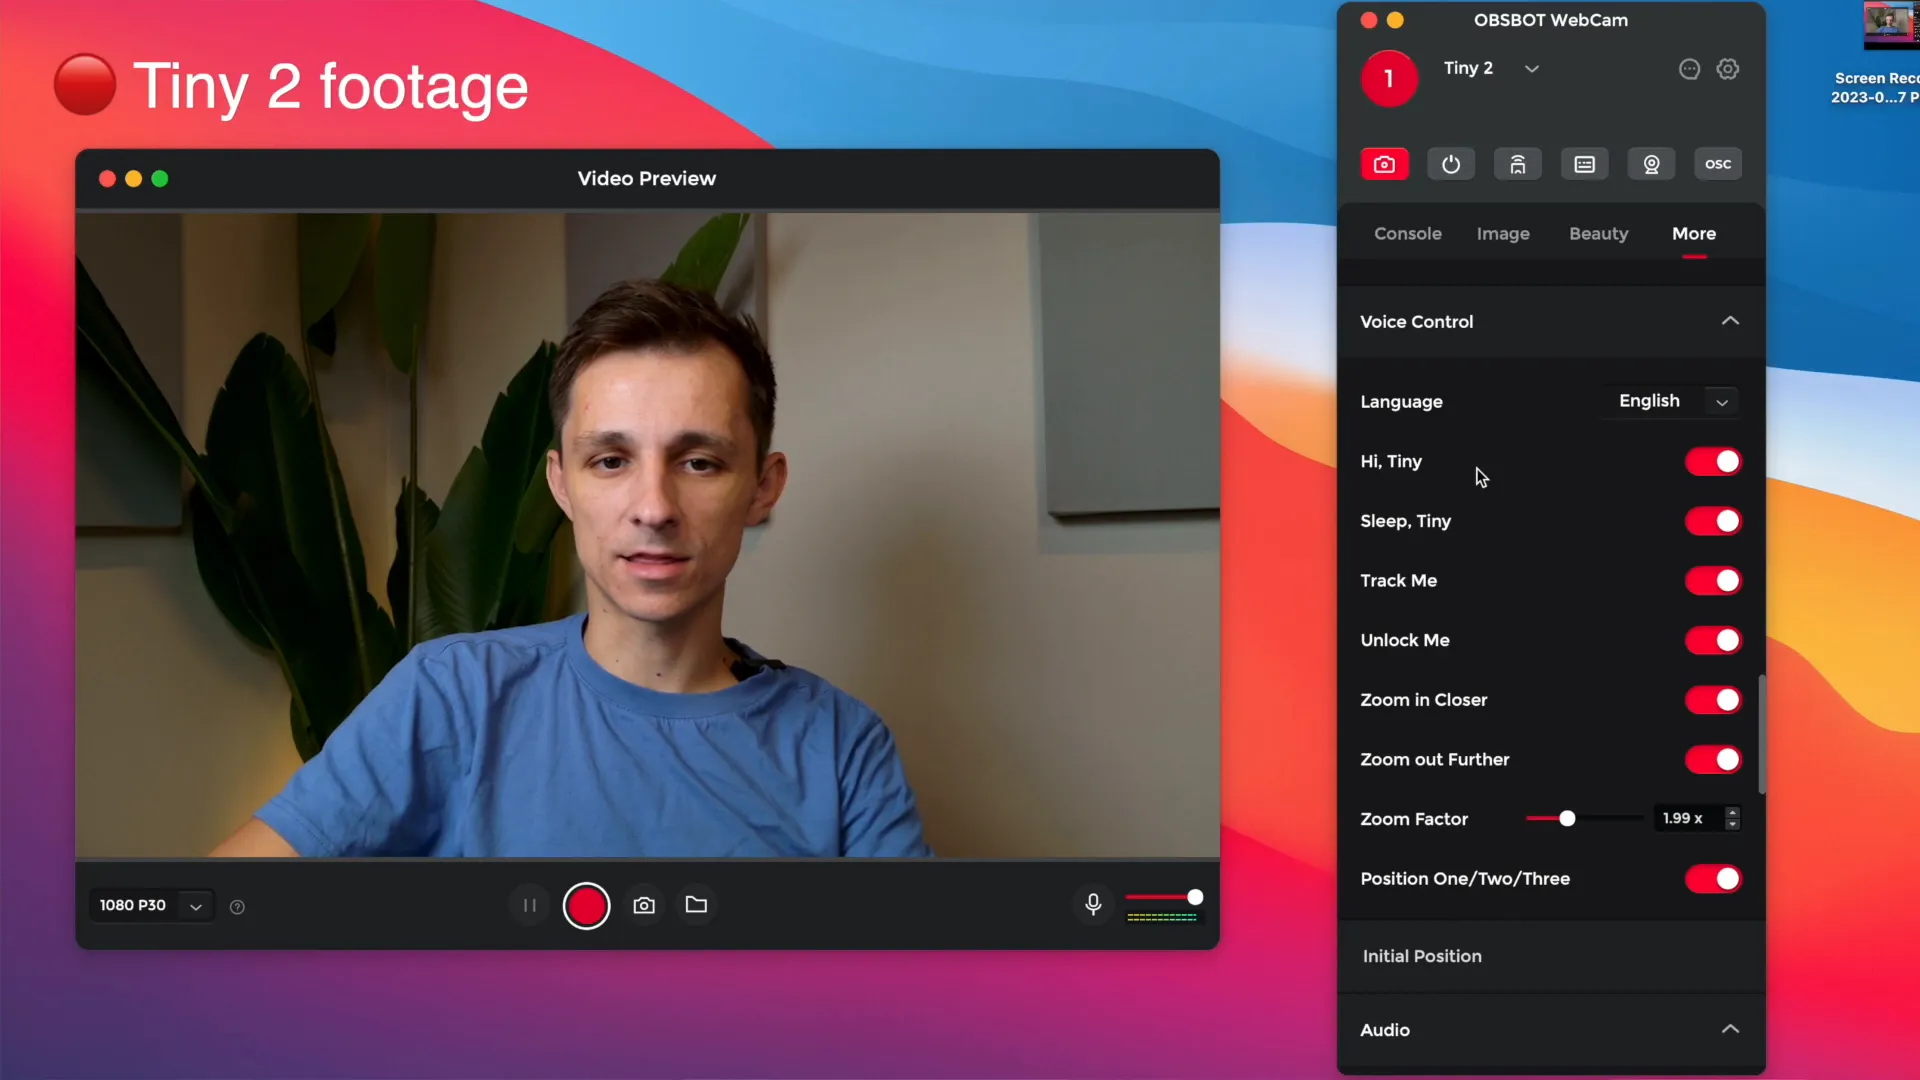Open the settings gear in OBSBOT WebCam
1920x1080 pixels.
(1728, 69)
